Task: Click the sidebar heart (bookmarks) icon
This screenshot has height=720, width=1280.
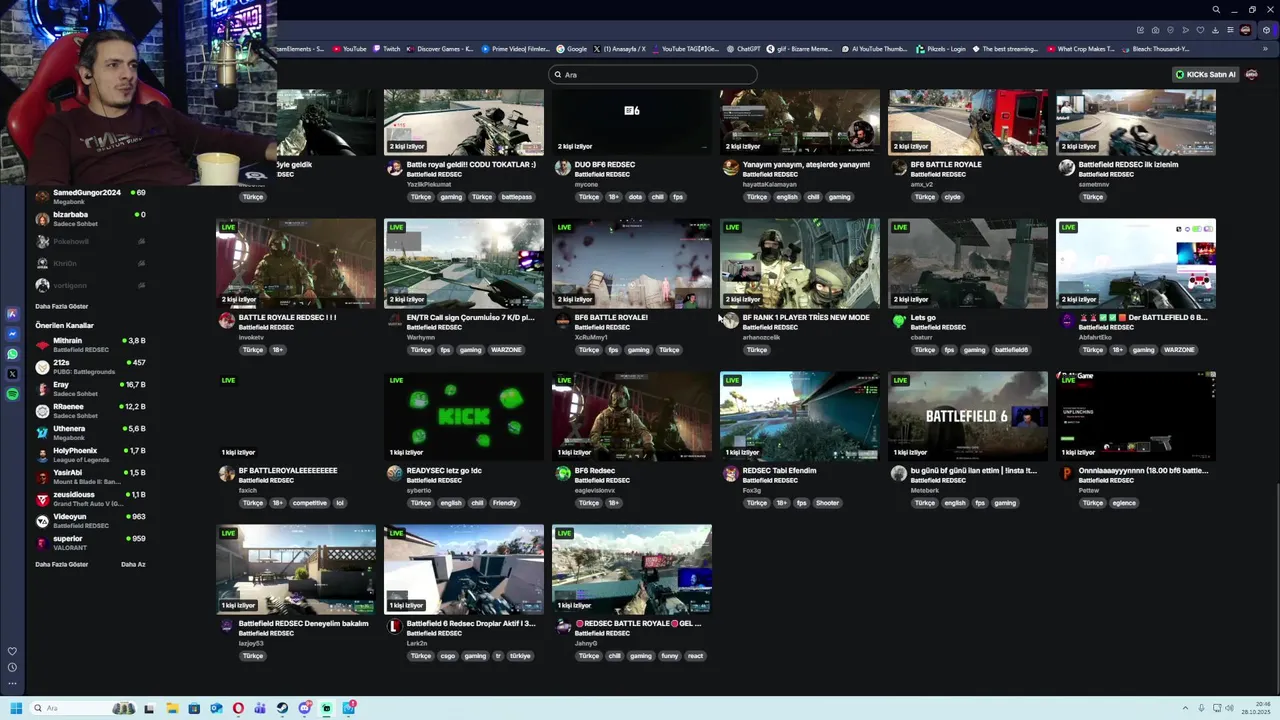Action: coord(12,651)
